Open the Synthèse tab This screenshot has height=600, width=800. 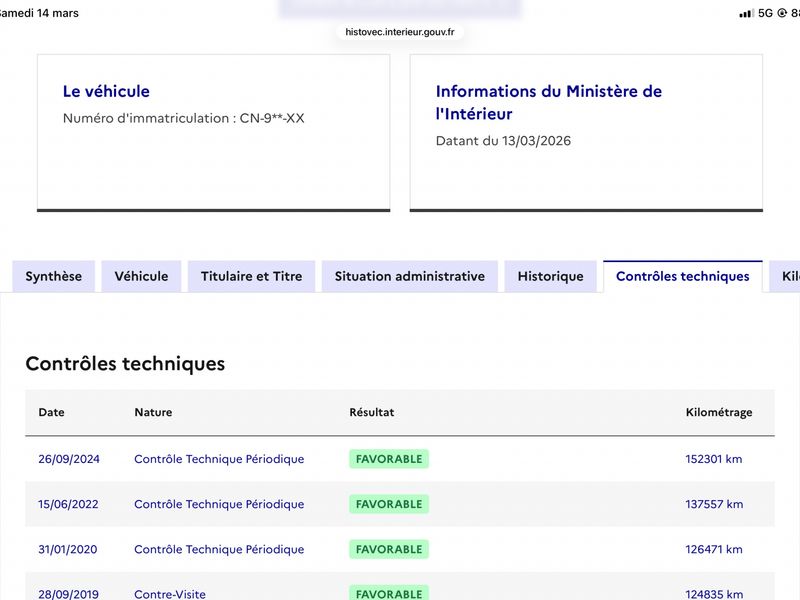(54, 276)
